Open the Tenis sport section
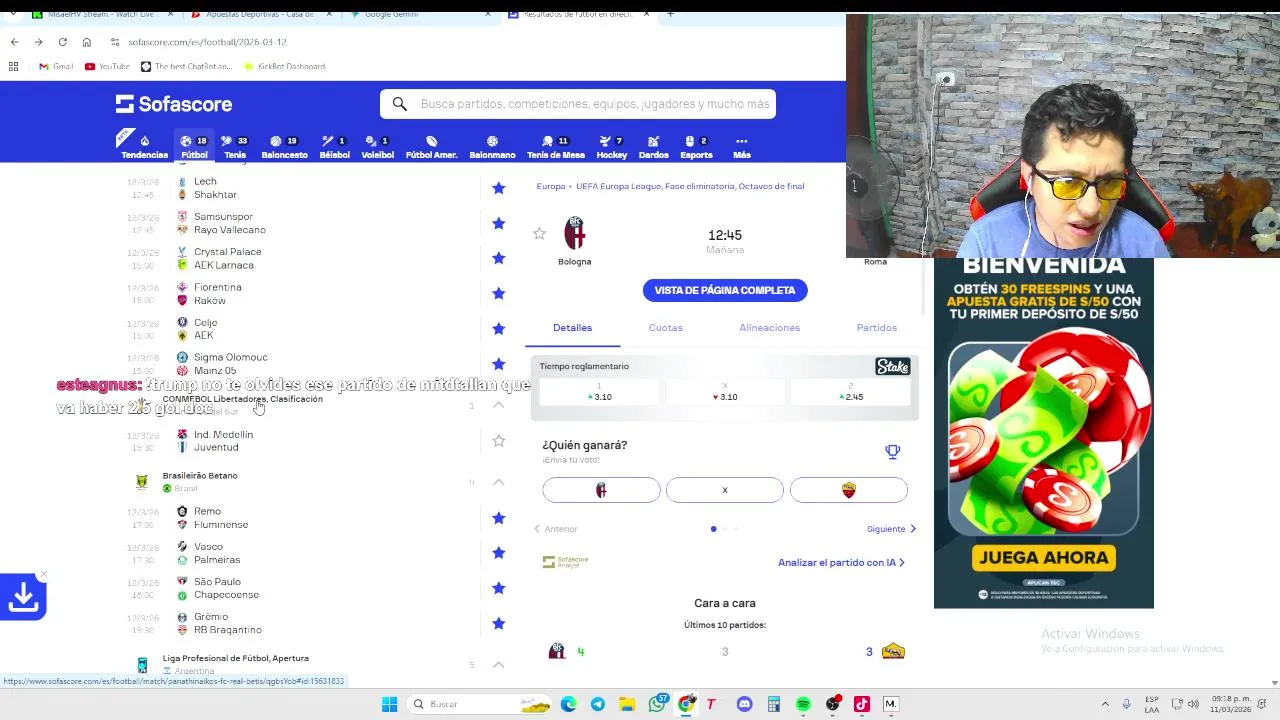 [x=235, y=147]
